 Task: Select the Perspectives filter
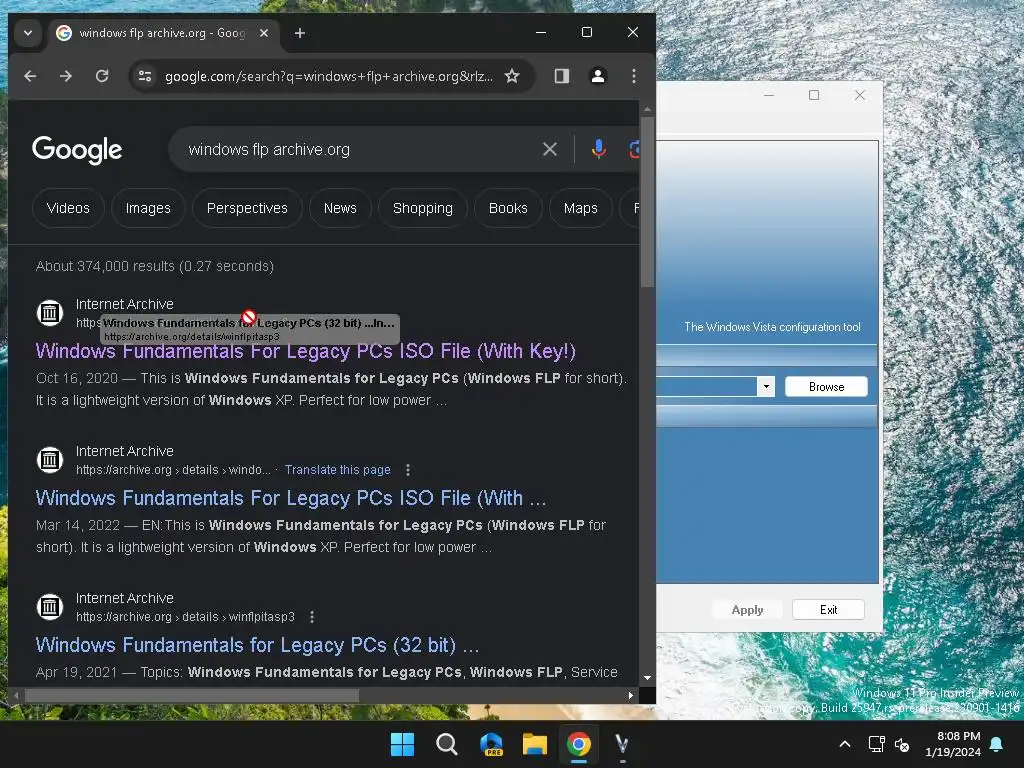coord(247,208)
